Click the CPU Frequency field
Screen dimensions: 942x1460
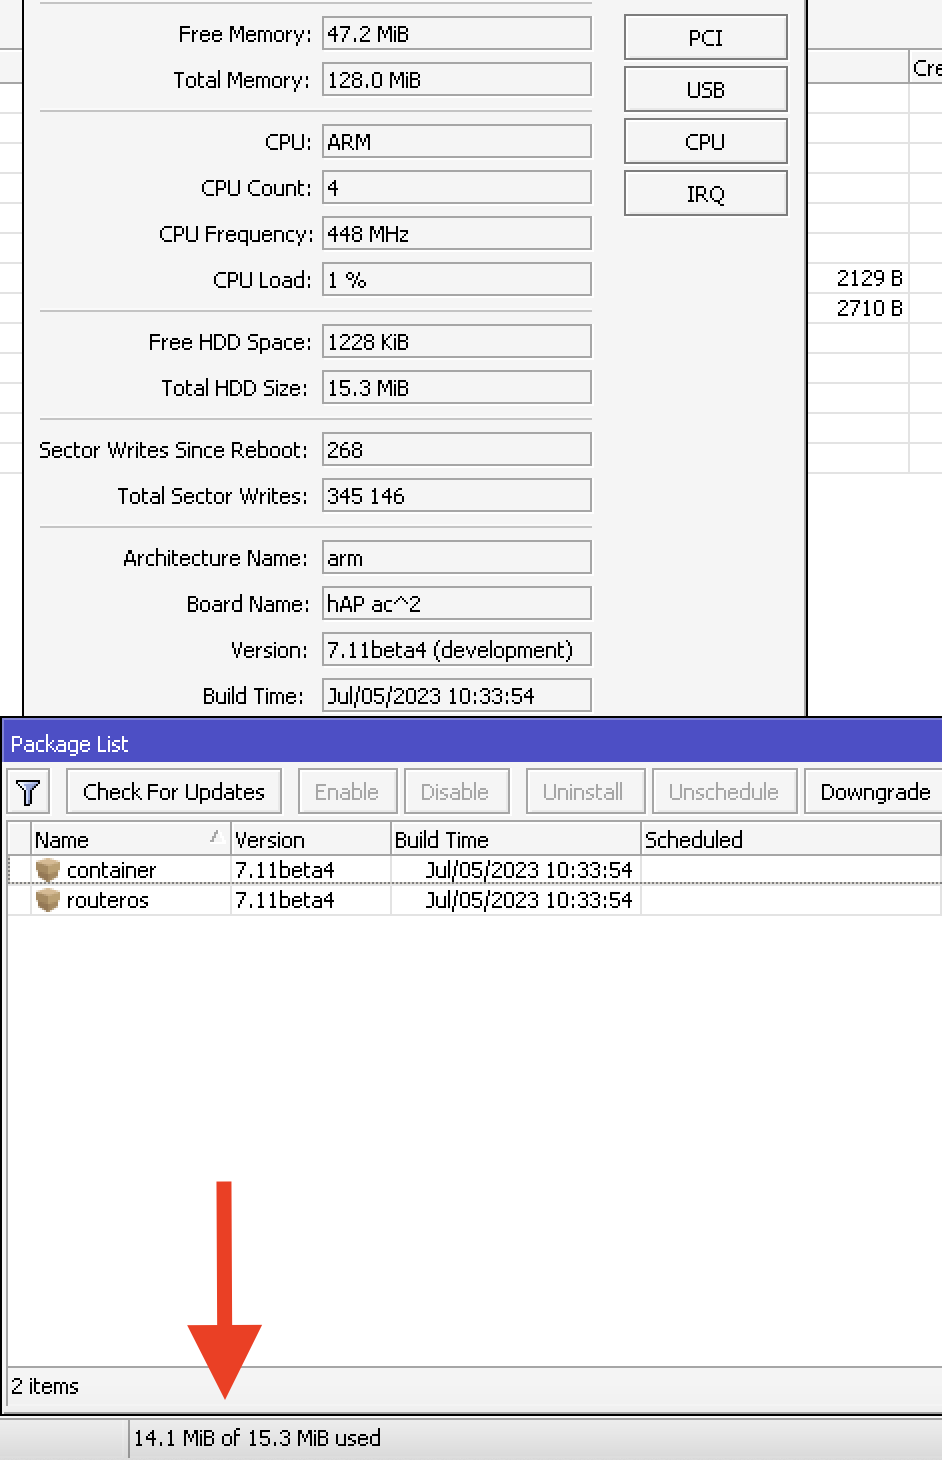tap(457, 233)
